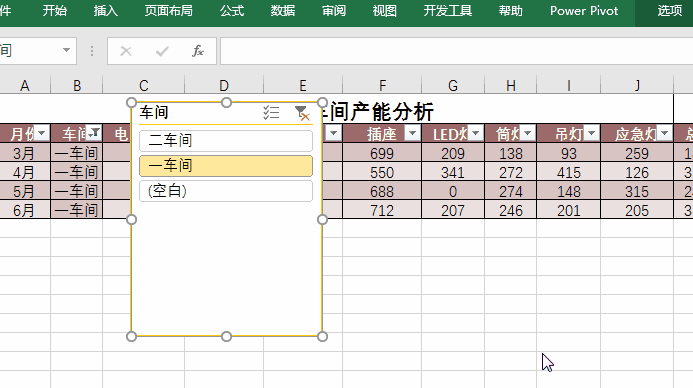The image size is (693, 388).
Task: Open the 应急灯 column filter dropdown
Action: pyautogui.click(x=664, y=133)
